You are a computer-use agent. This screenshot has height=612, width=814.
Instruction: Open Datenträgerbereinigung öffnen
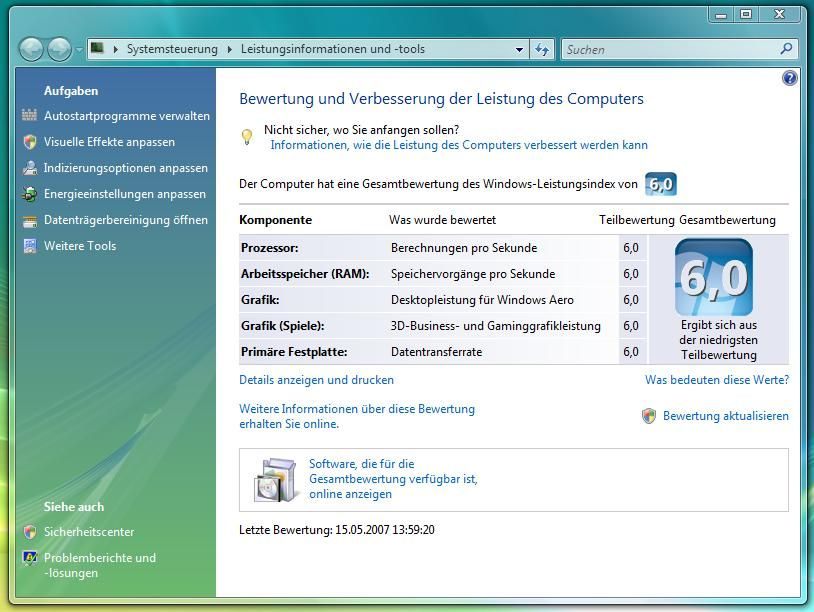(x=126, y=220)
